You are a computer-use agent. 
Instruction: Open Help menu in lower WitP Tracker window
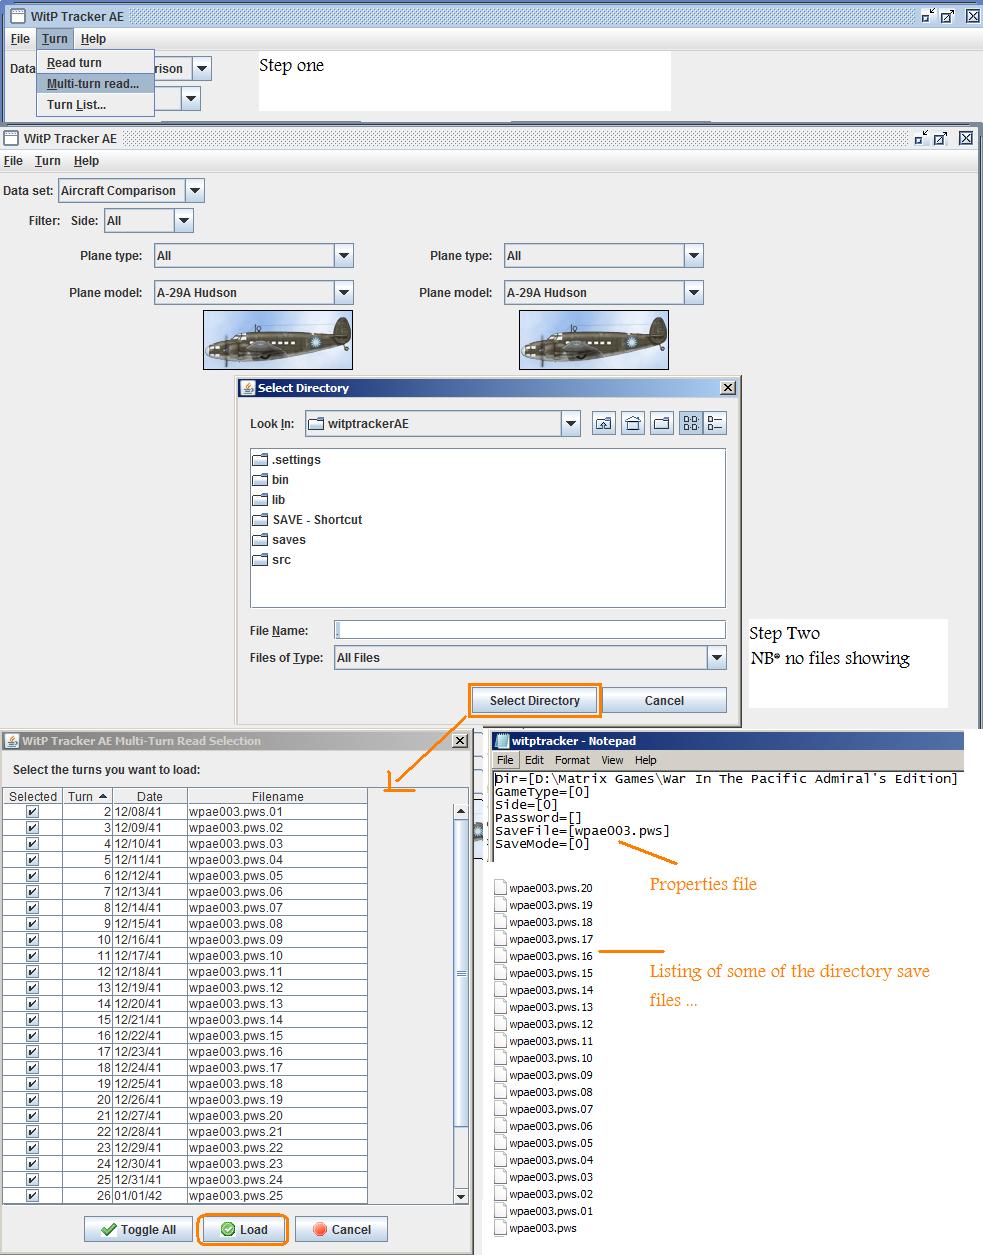pos(86,161)
